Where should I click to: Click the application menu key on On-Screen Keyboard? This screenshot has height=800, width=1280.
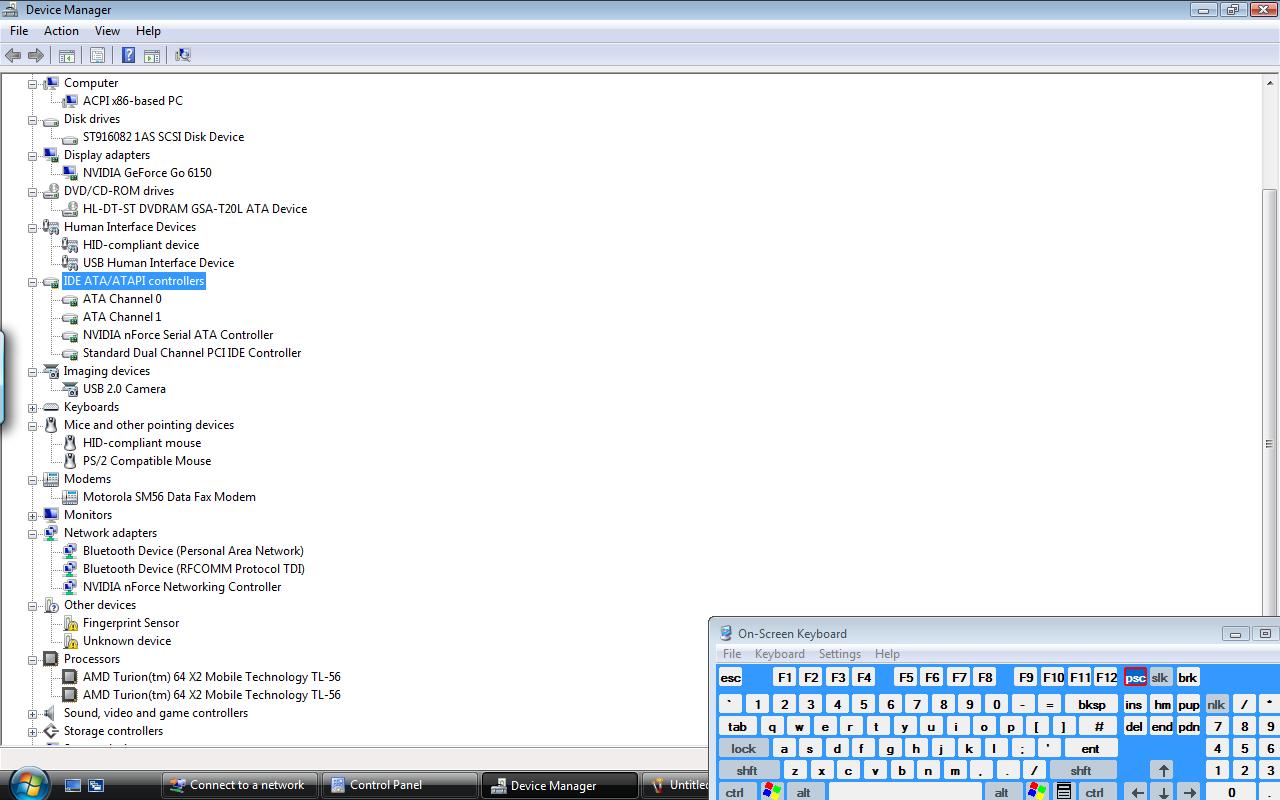(x=1064, y=792)
